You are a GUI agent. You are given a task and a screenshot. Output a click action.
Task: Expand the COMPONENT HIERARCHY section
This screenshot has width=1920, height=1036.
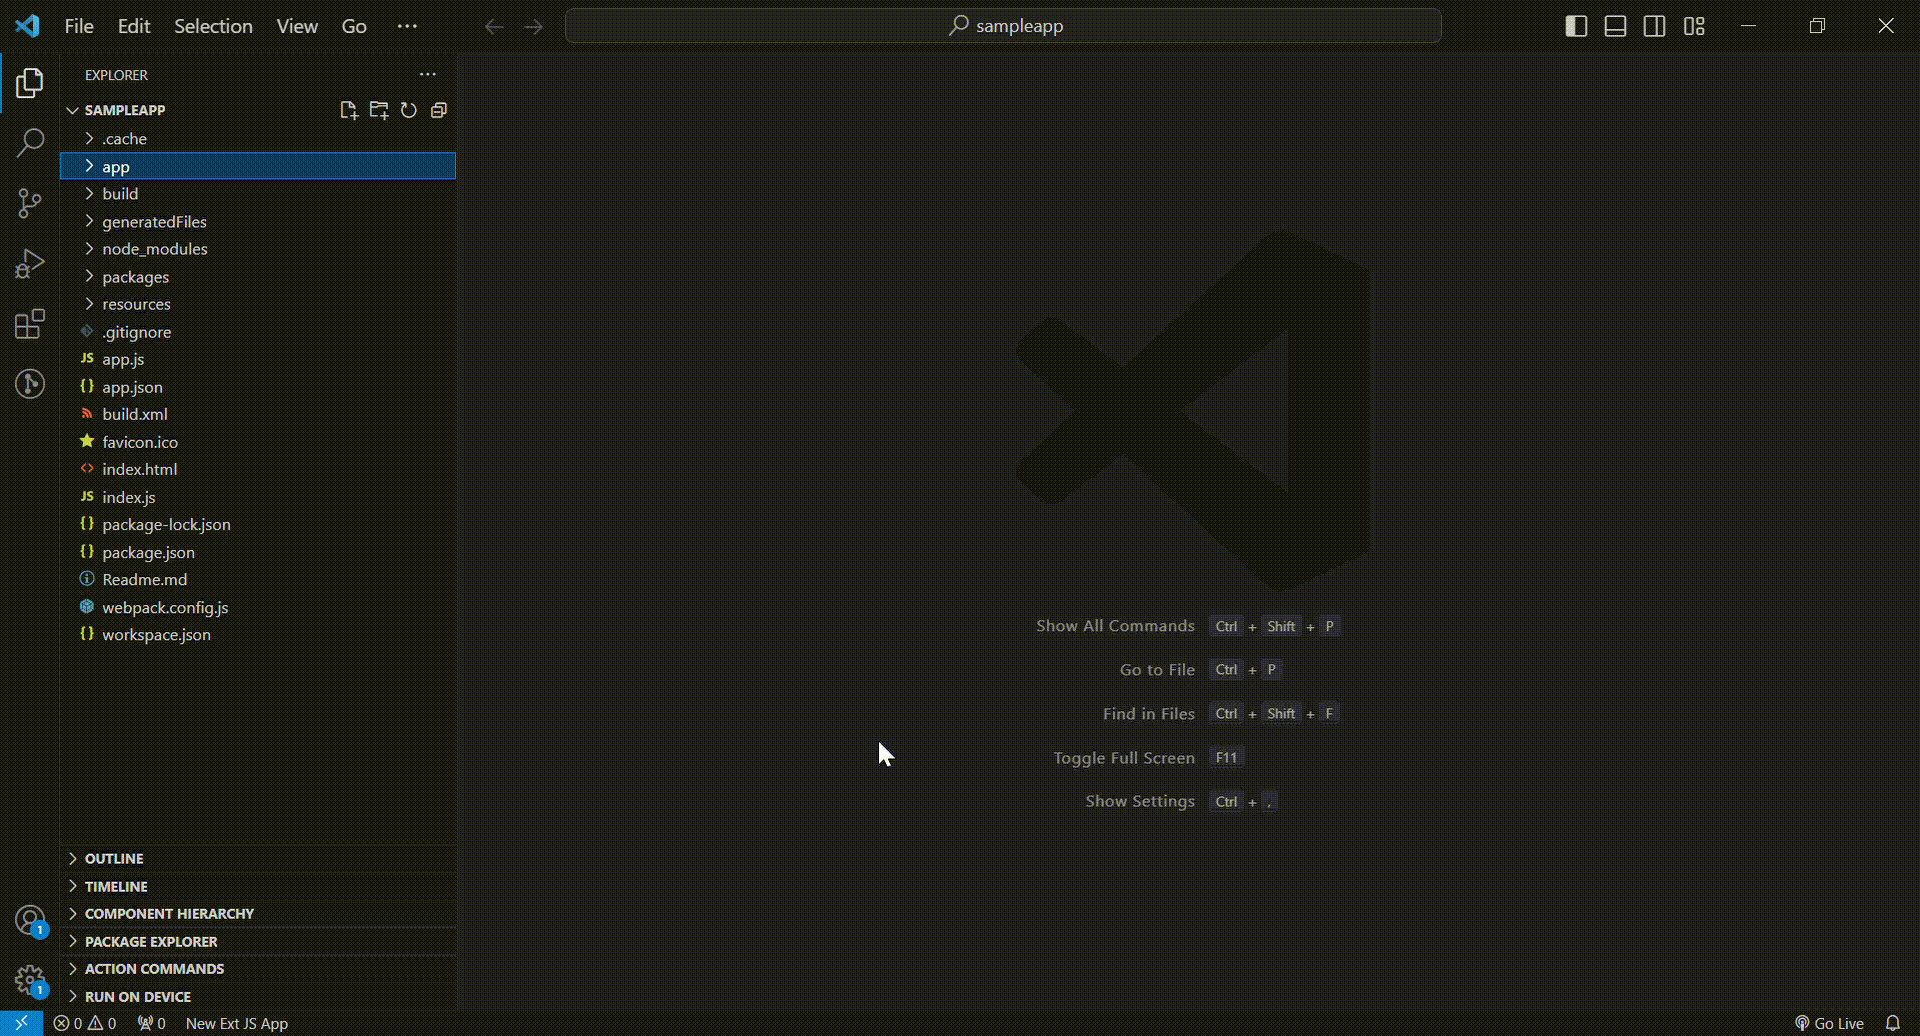pyautogui.click(x=169, y=914)
